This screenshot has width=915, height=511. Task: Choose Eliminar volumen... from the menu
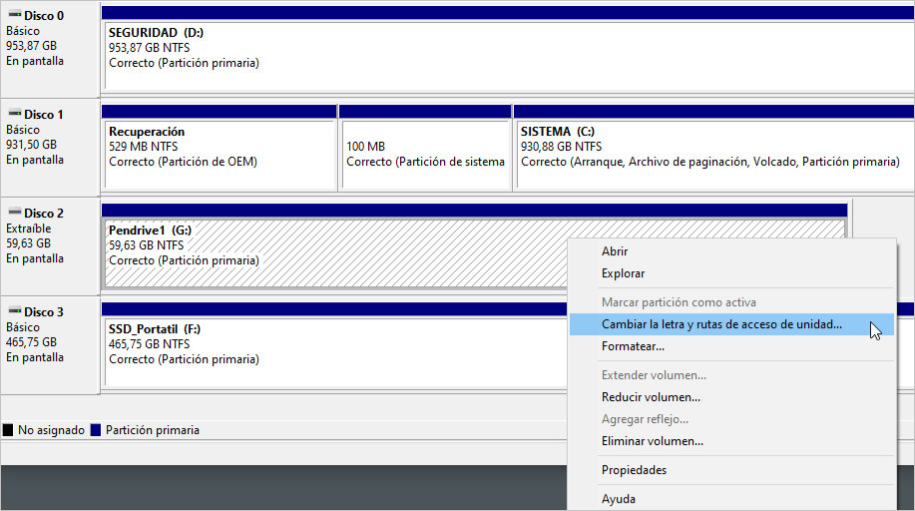tap(652, 441)
